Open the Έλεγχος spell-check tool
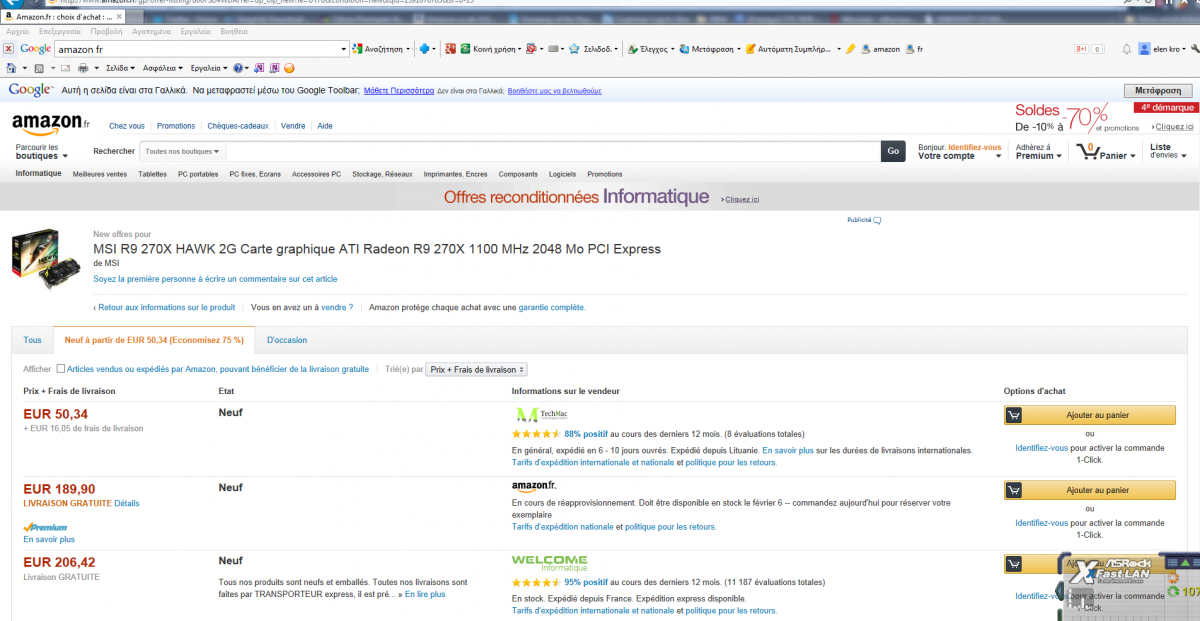Viewport: 1200px width, 621px height. coord(651,48)
